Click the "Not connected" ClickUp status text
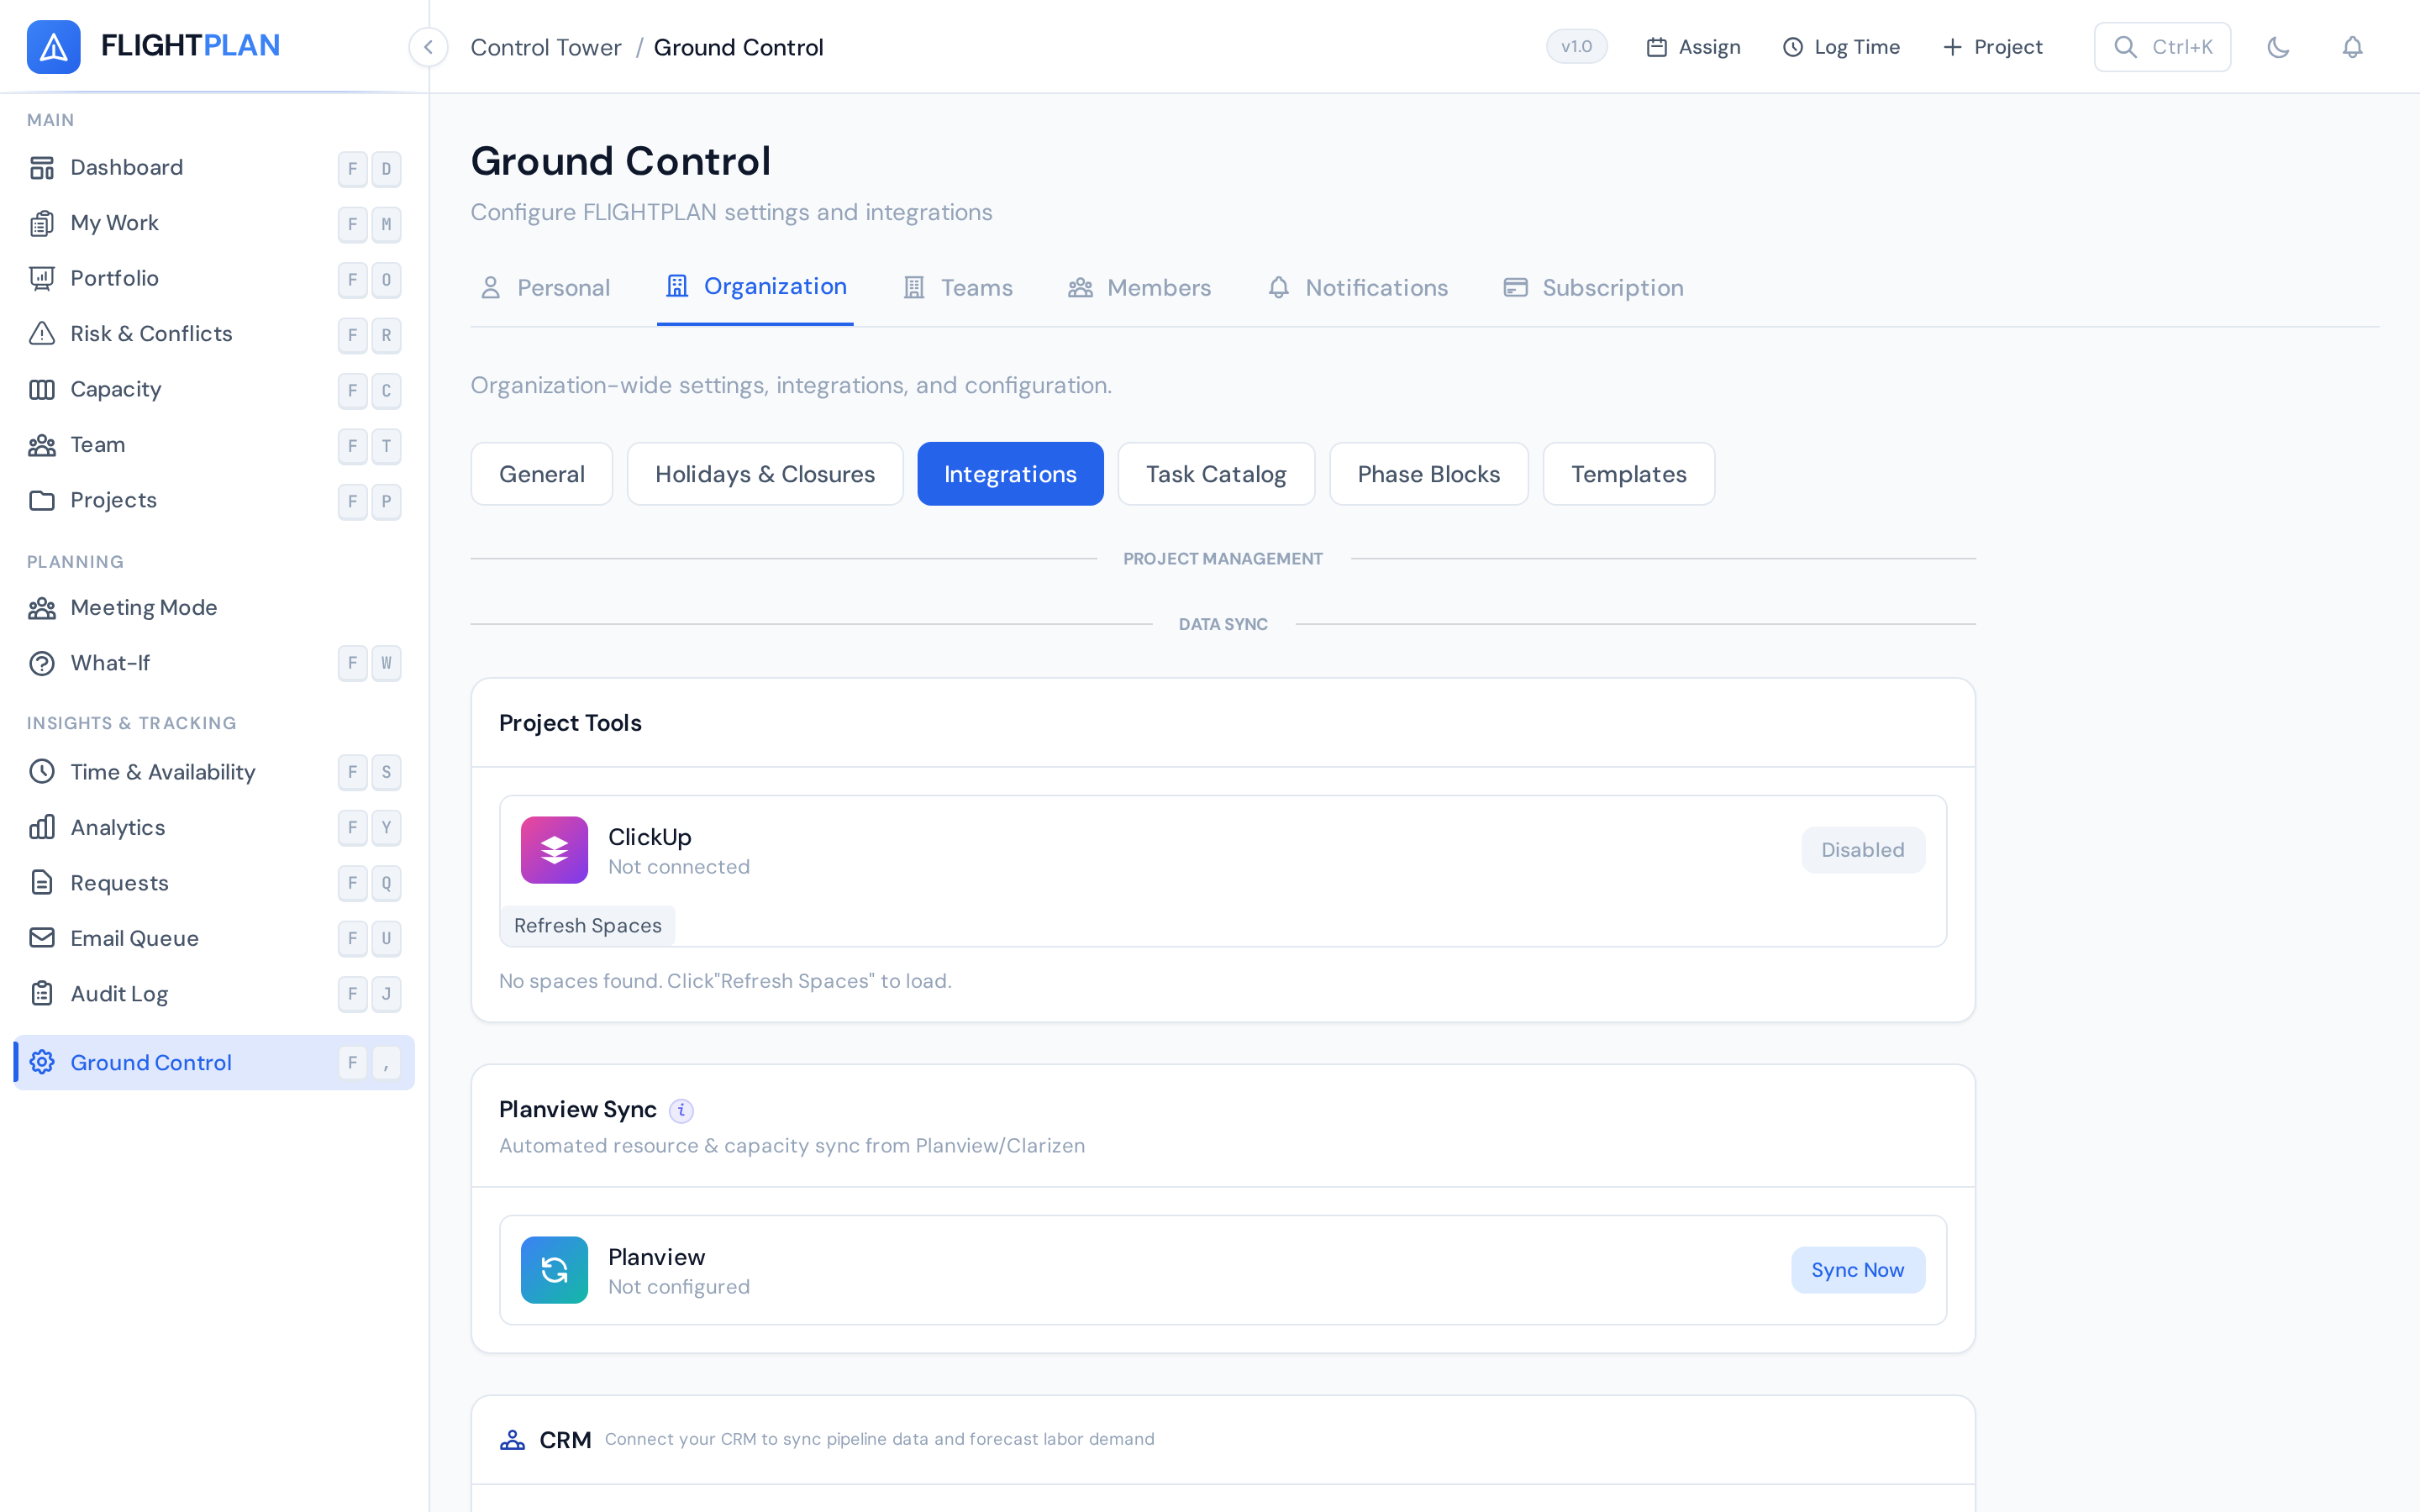The height and width of the screenshot is (1512, 2420). [x=679, y=867]
